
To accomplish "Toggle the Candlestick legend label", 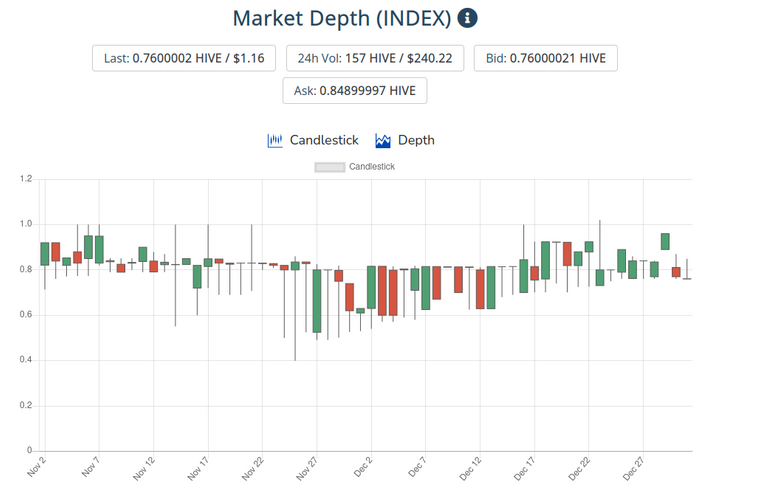I will coord(372,167).
